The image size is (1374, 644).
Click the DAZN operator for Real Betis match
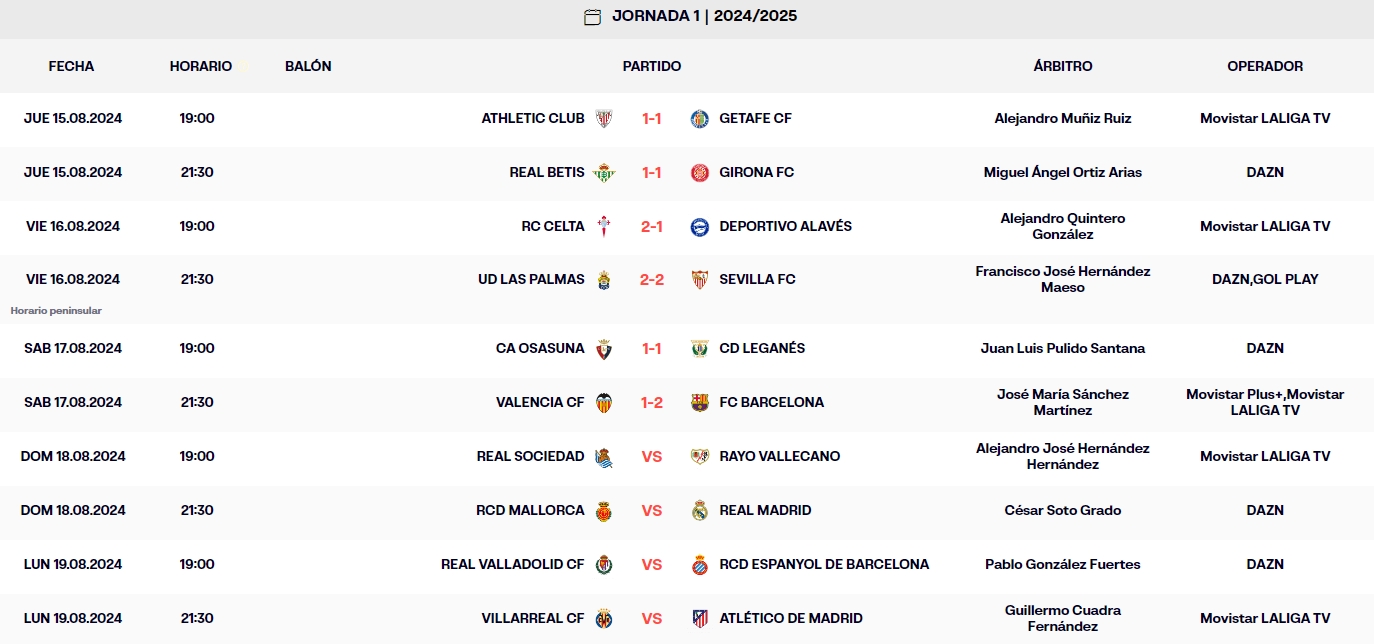click(x=1265, y=172)
